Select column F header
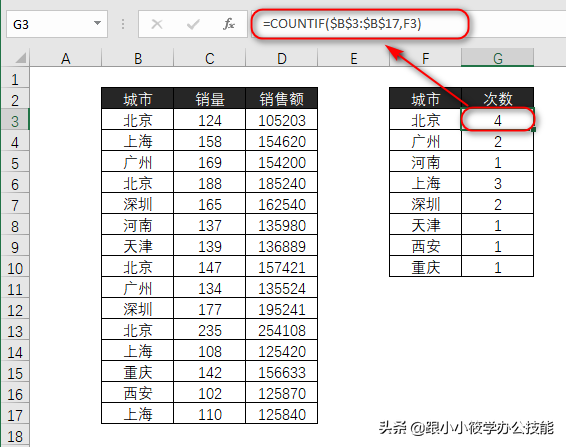Screen dimensions: 566x447 point(425,58)
